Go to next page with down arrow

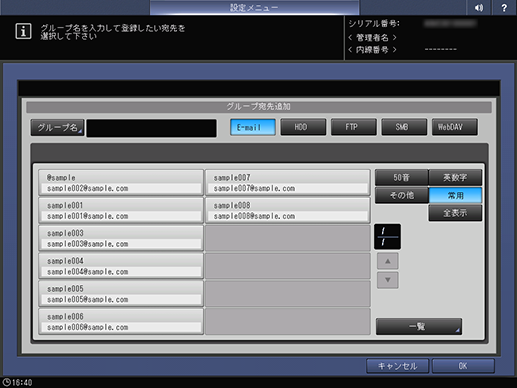(x=387, y=280)
